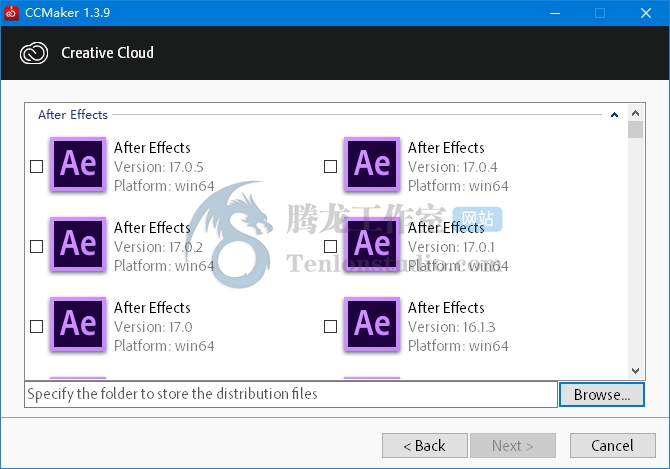Image resolution: width=670 pixels, height=469 pixels.
Task: Click the After Effects 17.0 Ae icon
Action: click(78, 324)
